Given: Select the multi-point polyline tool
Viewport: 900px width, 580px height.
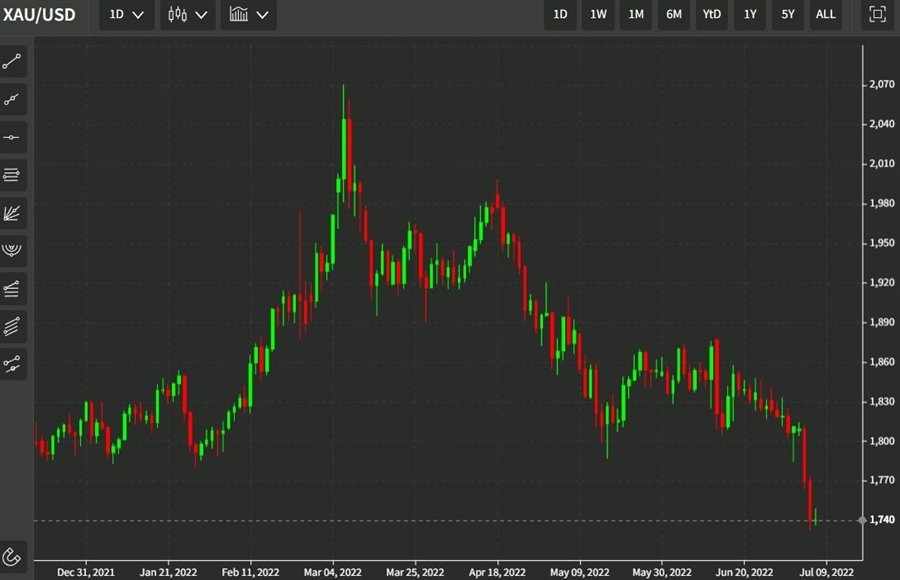Looking at the screenshot, I should pos(12,99).
